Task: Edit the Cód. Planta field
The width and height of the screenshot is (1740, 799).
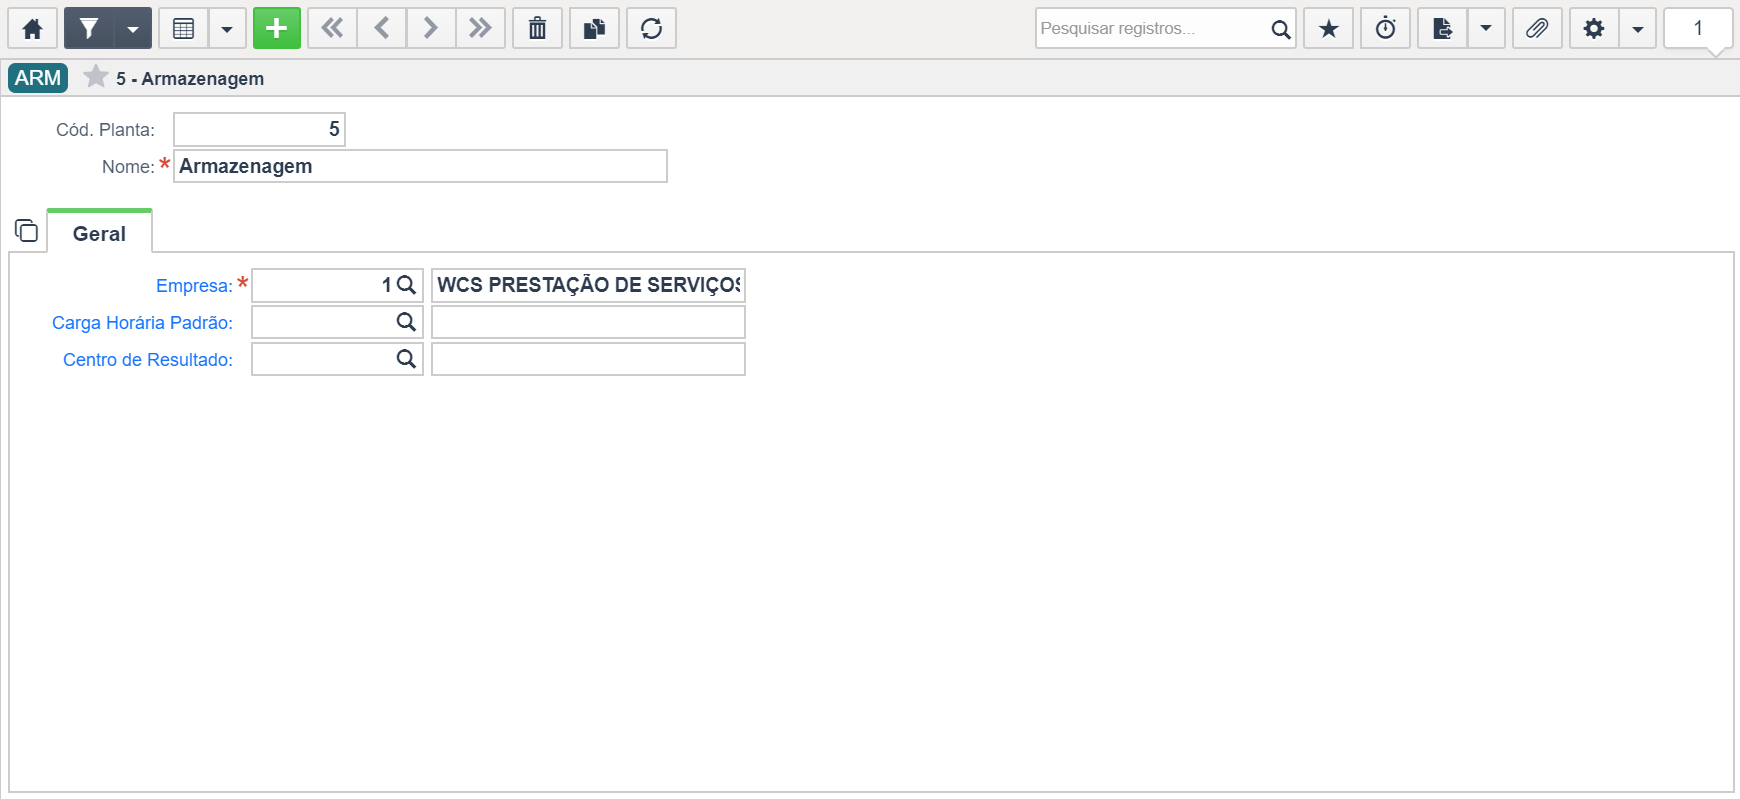Action: [x=259, y=129]
